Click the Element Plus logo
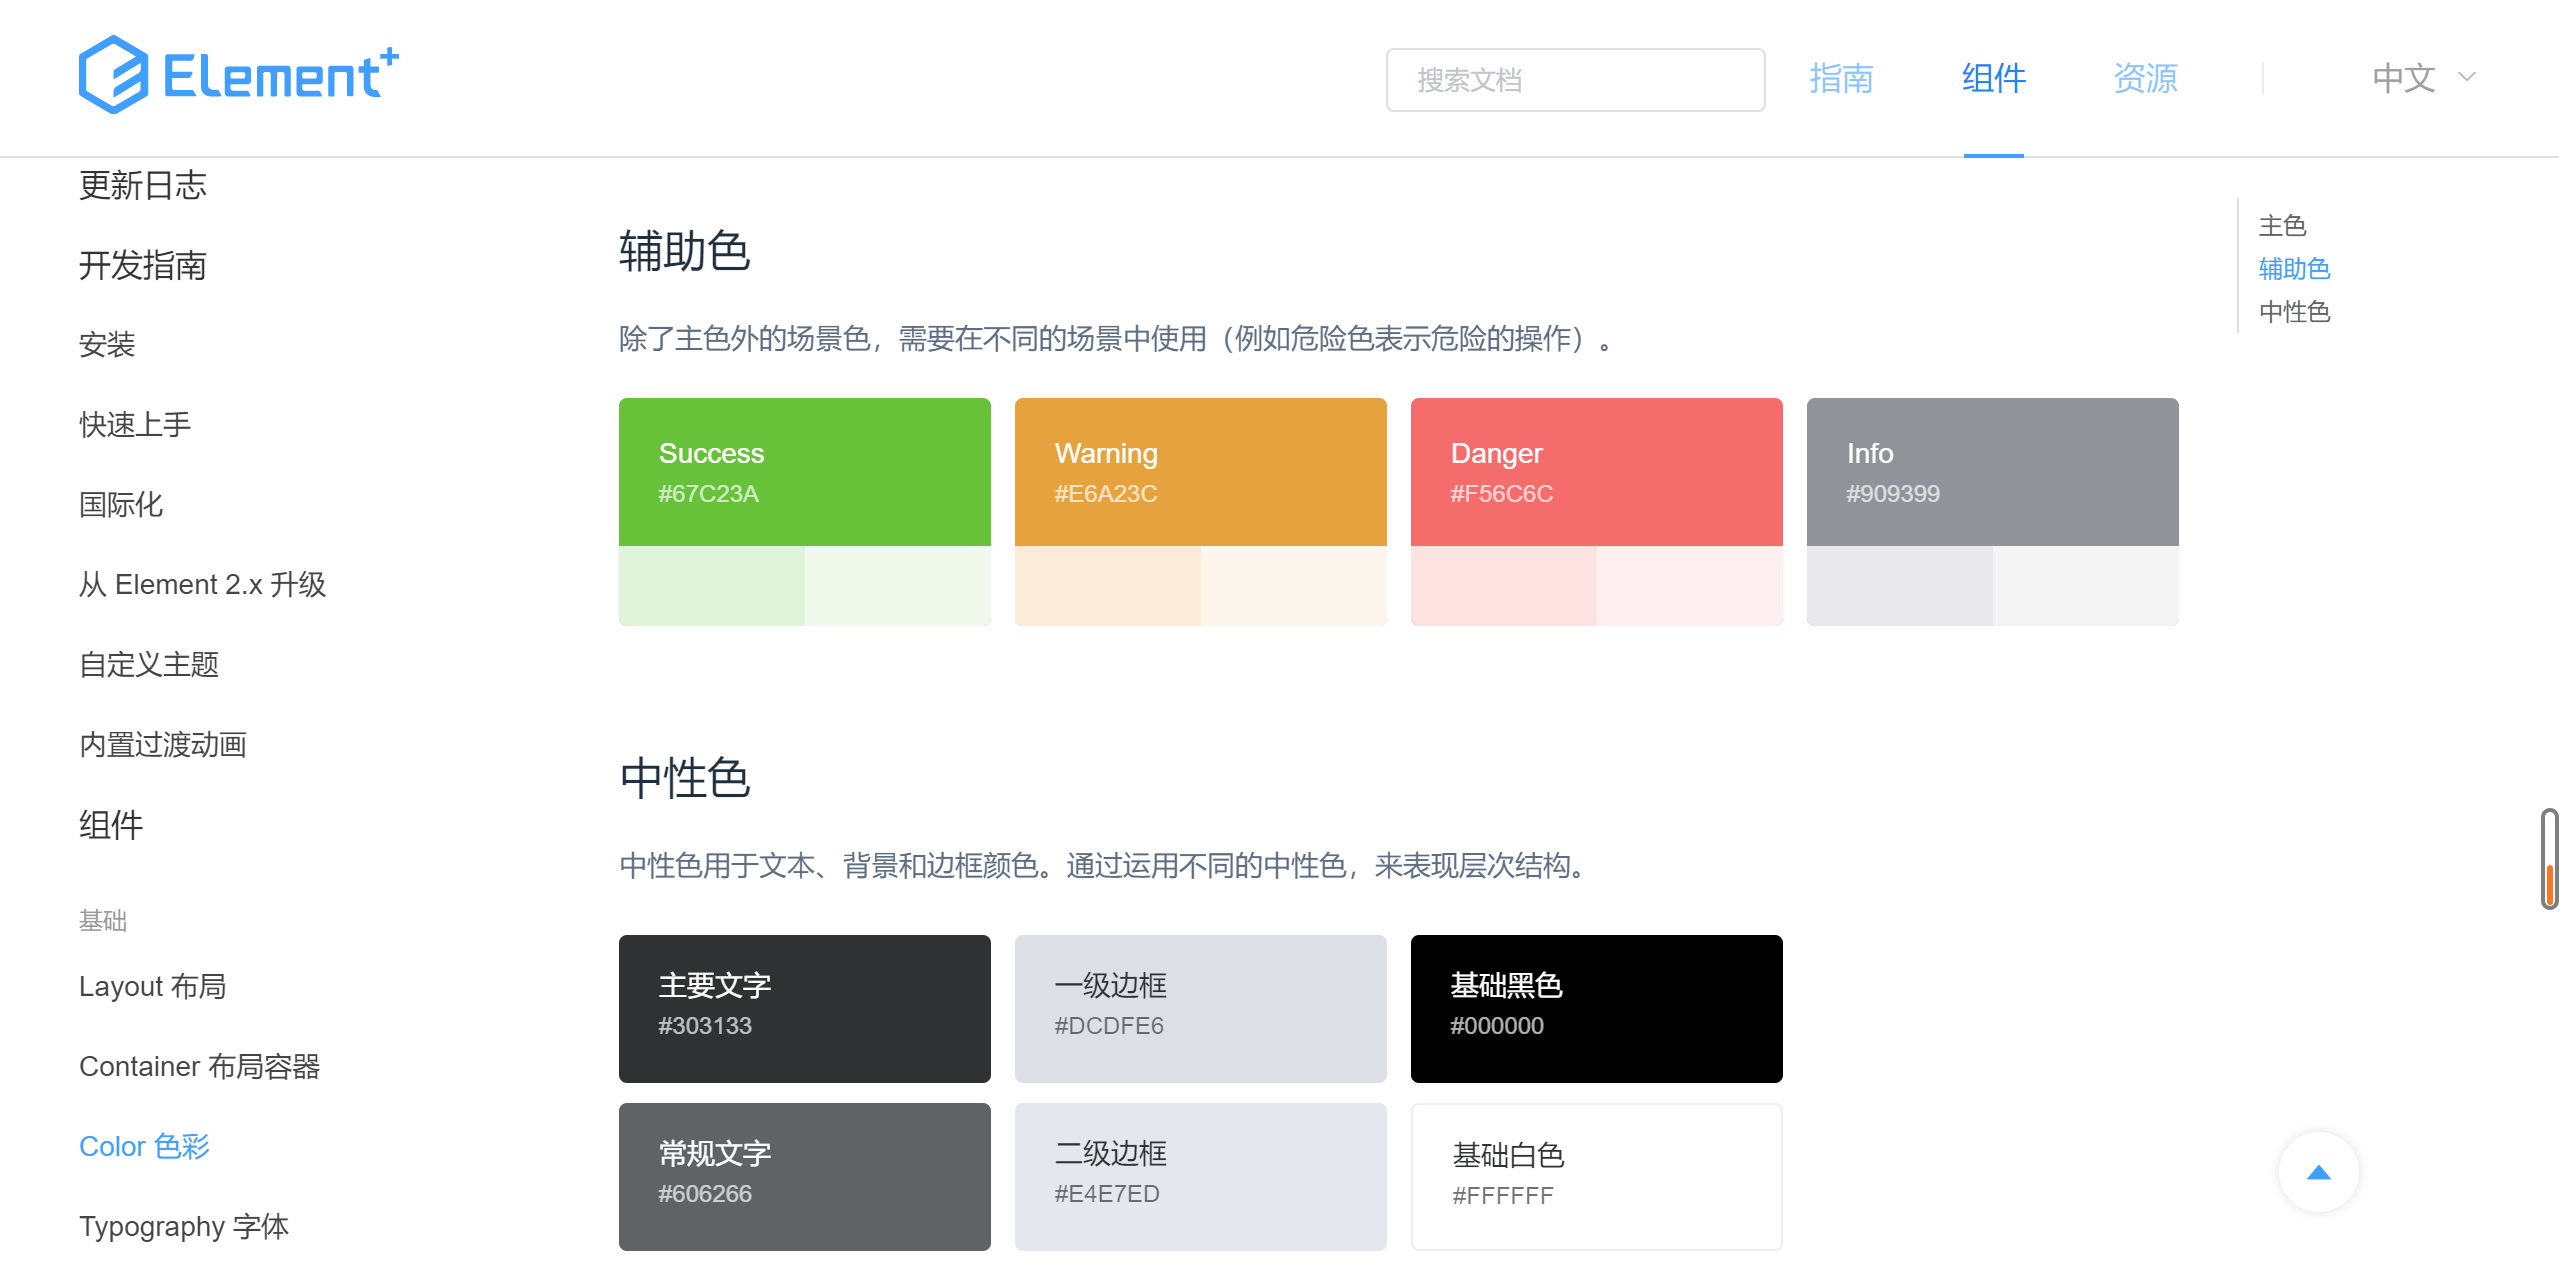Image resolution: width=2559 pixels, height=1264 pixels. 238,76
